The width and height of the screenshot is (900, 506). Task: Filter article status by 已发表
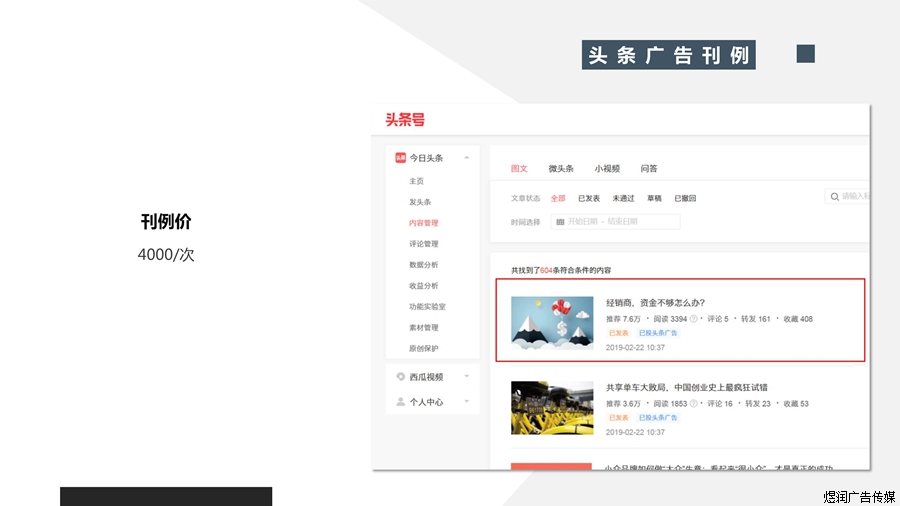pyautogui.click(x=589, y=198)
